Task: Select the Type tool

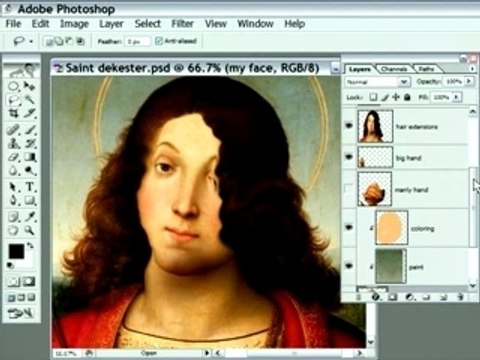Action: [30, 187]
